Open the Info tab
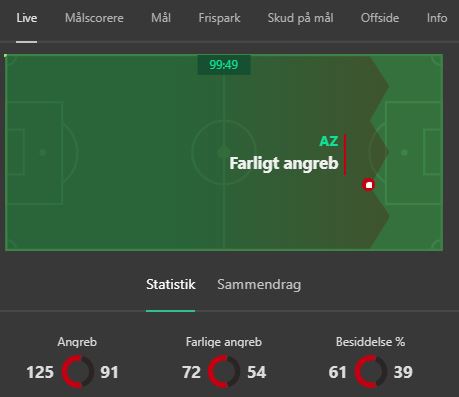Image resolution: width=459 pixels, height=397 pixels. tap(437, 18)
